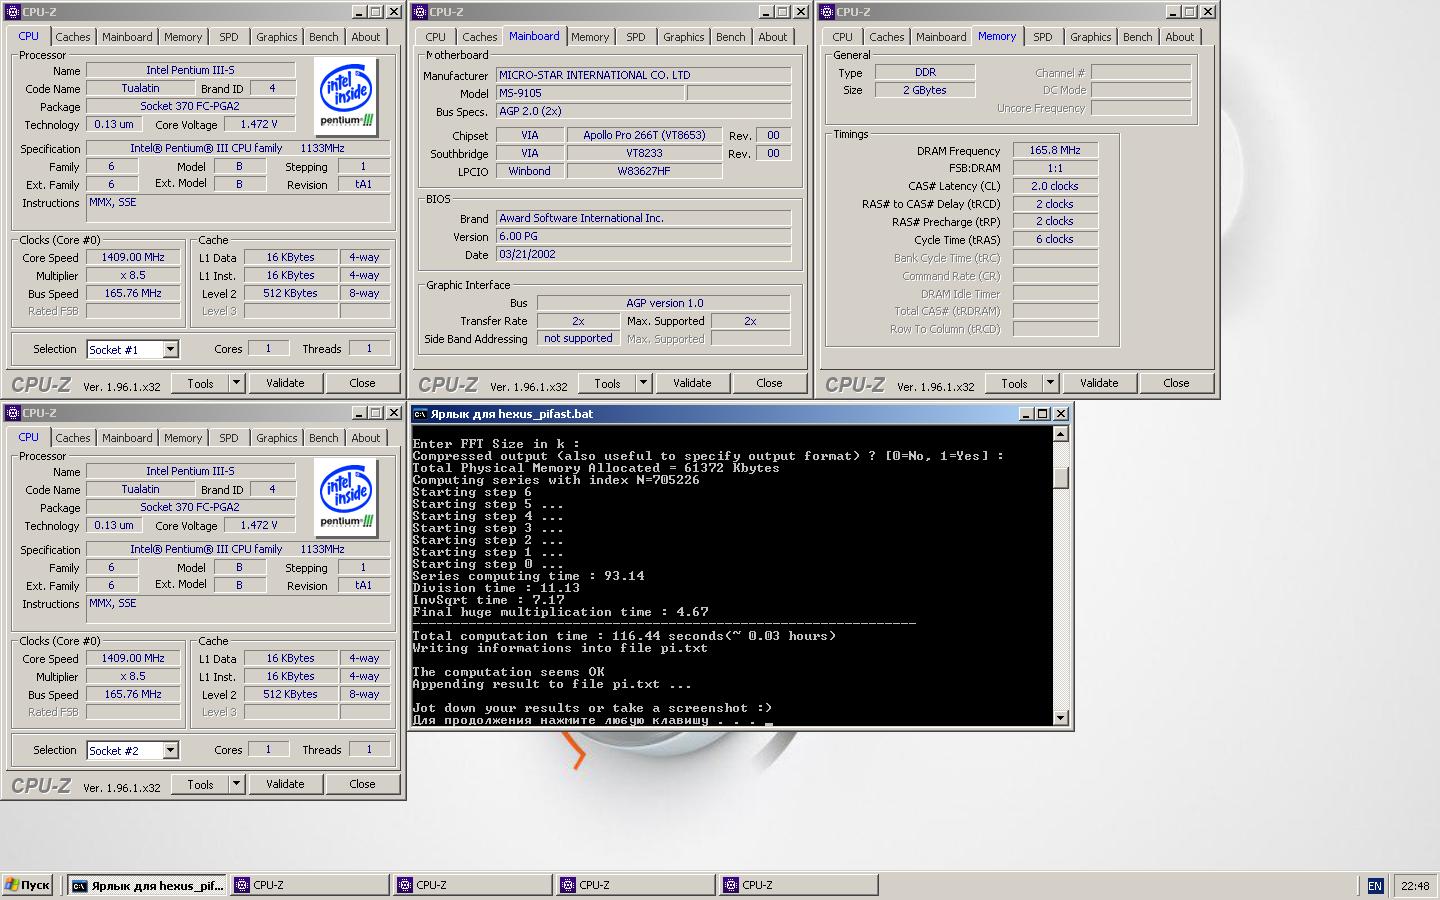
Task: Switch to CPU tab in Mainboard window
Action: (435, 37)
